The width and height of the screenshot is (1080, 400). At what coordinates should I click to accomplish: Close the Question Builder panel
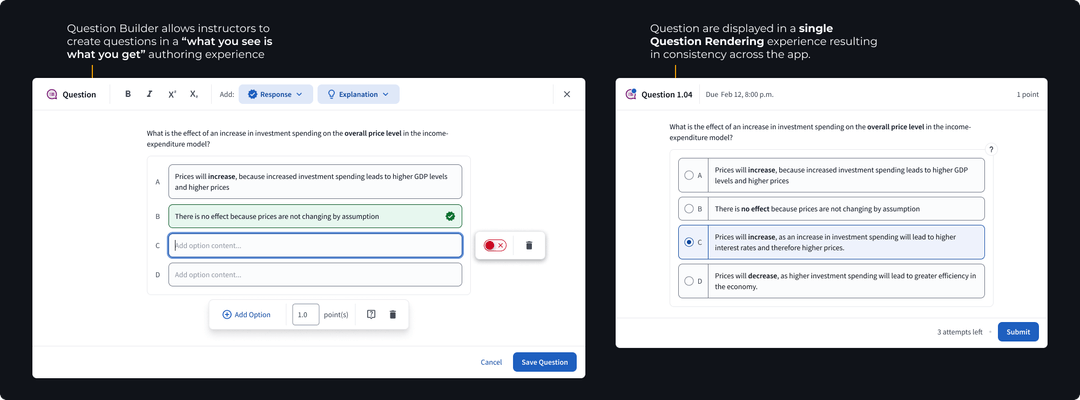click(567, 94)
